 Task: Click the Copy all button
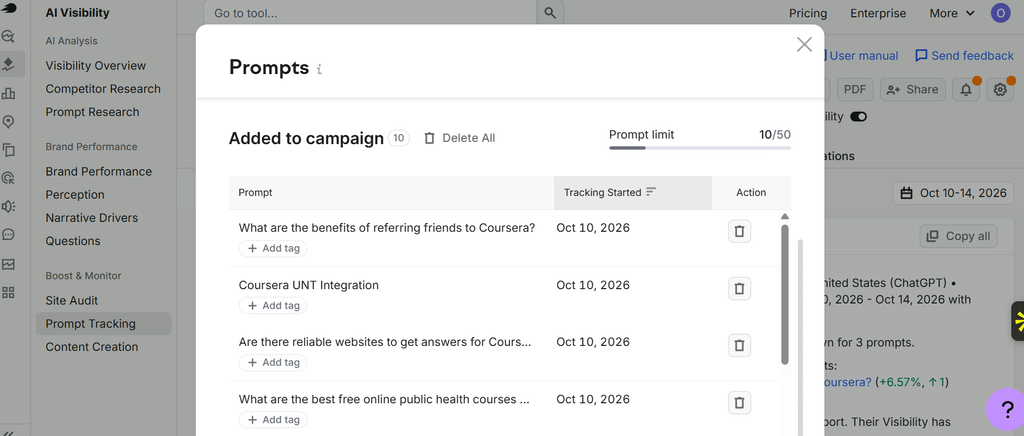pyautogui.click(x=958, y=236)
